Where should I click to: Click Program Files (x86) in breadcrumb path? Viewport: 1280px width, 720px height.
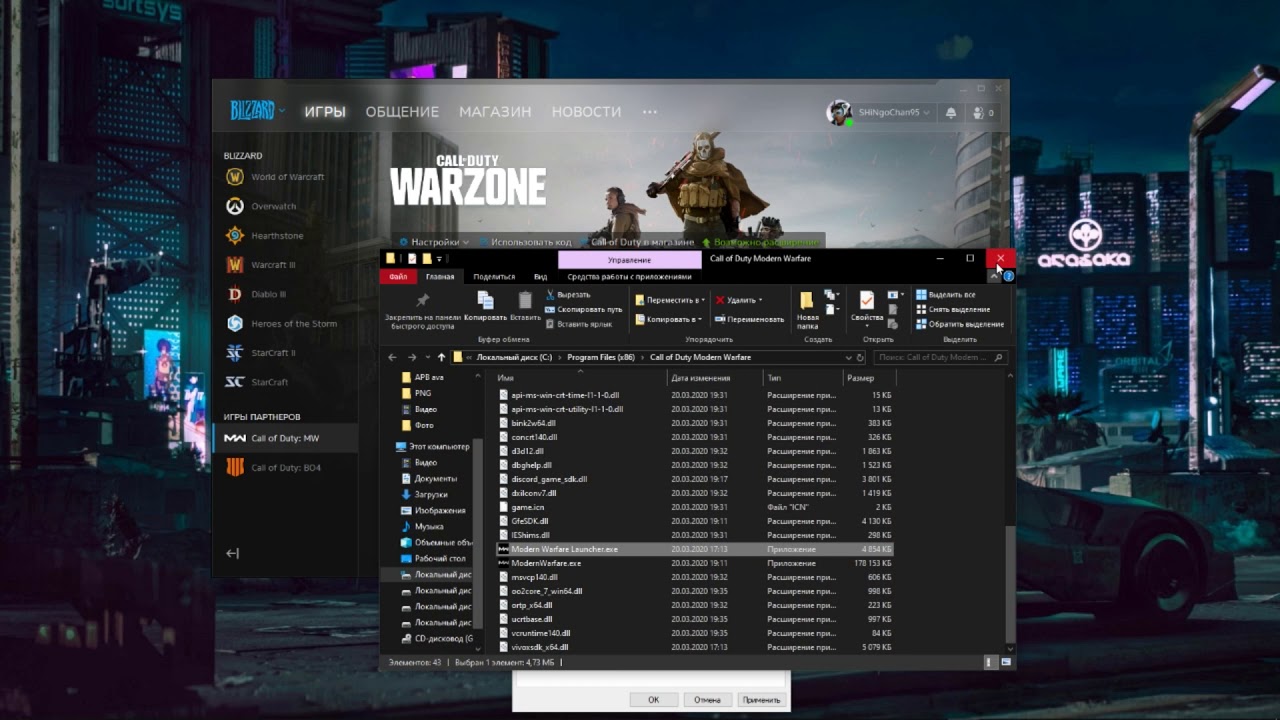601,357
